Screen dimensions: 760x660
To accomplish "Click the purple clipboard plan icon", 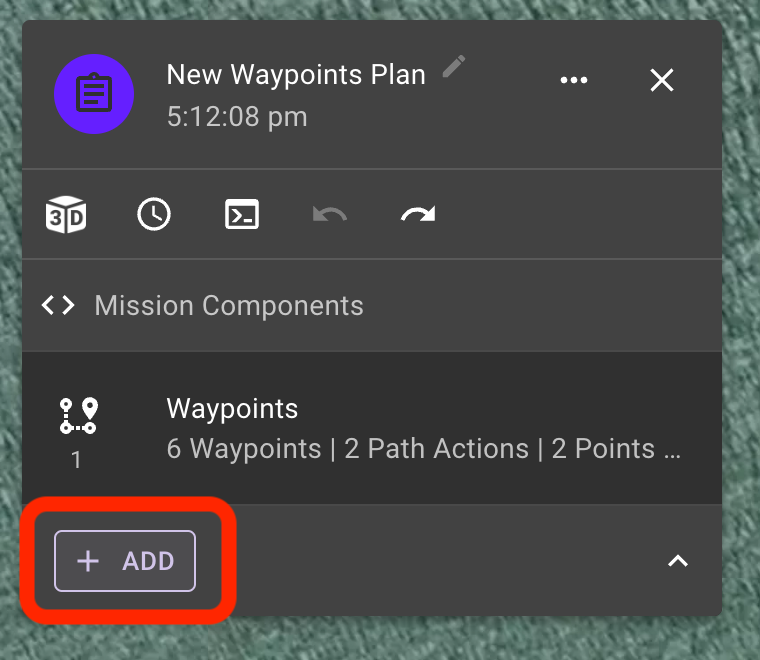I will point(94,94).
